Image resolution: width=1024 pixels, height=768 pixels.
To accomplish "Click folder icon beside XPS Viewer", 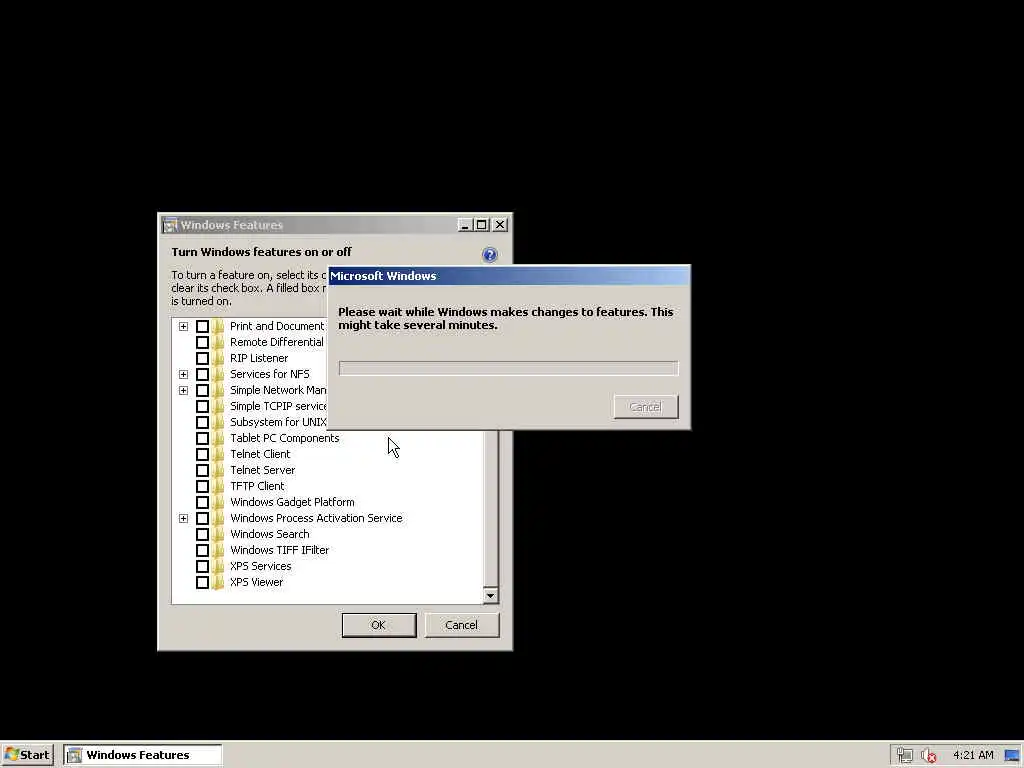I will point(218,583).
